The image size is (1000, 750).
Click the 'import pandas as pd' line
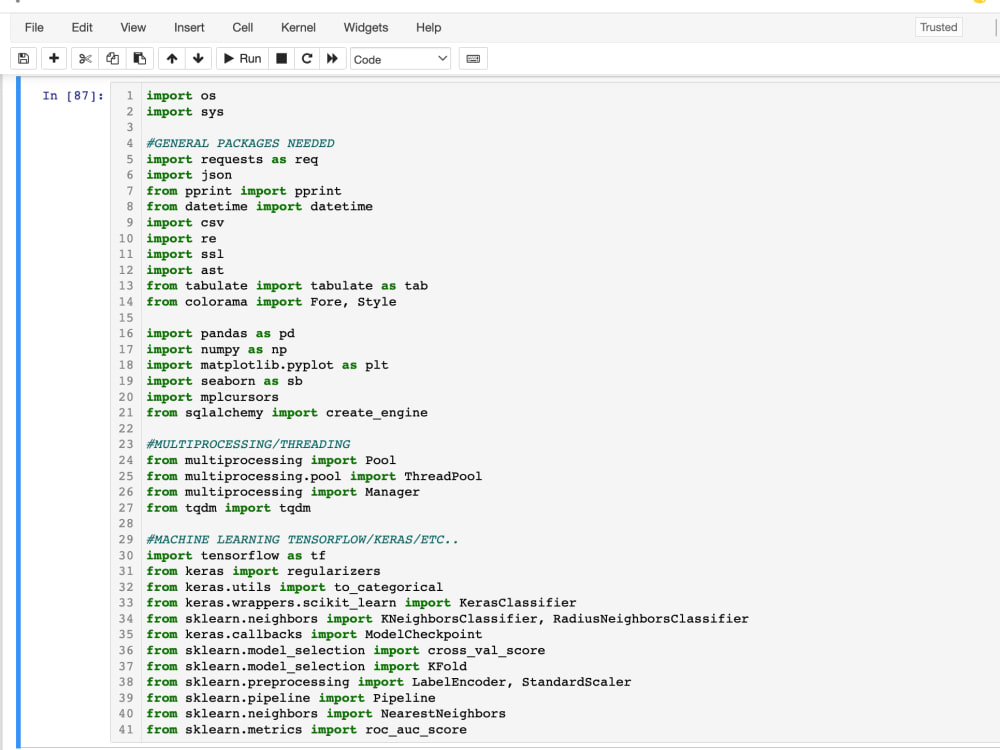point(221,334)
